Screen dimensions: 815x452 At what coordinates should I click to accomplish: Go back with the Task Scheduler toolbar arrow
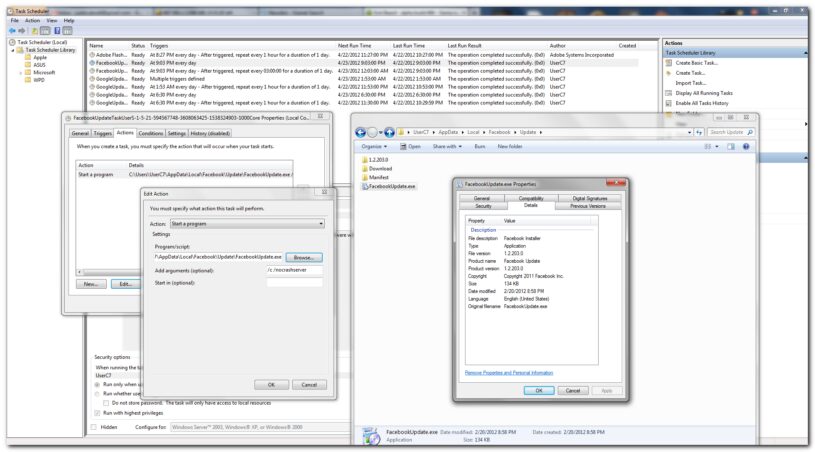point(12,31)
